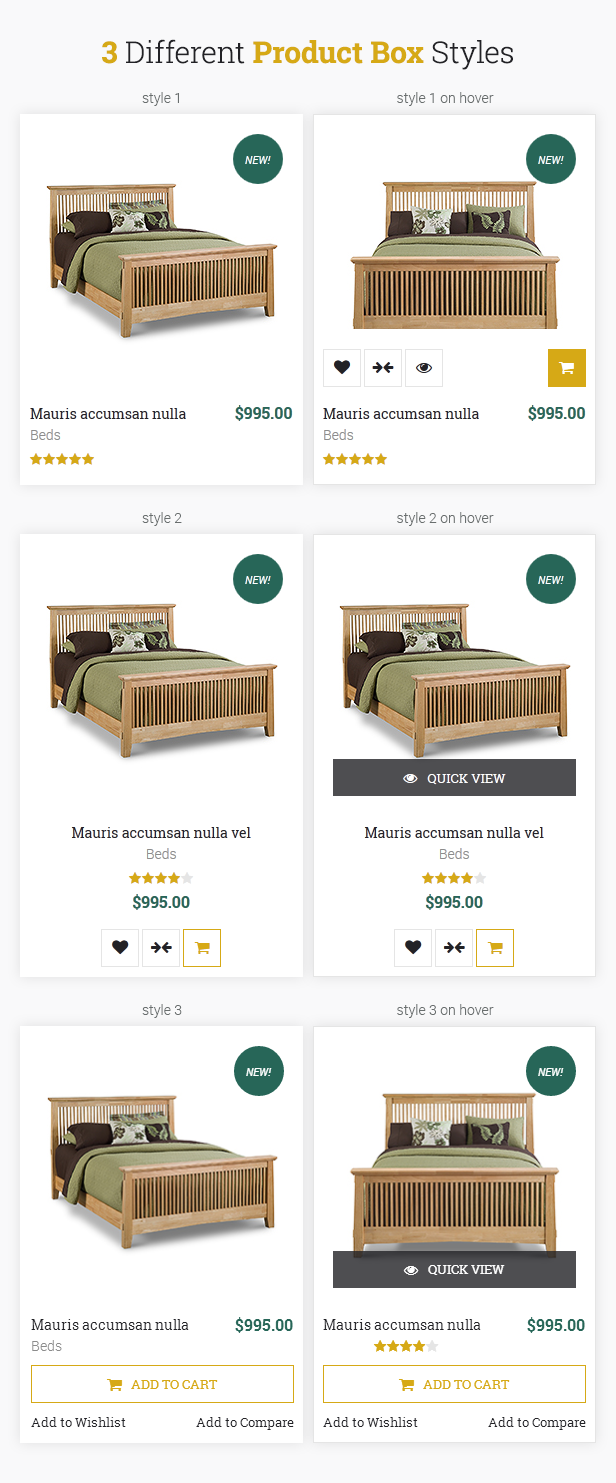Click Add to Wishlist link in style 3 box

tap(79, 1422)
